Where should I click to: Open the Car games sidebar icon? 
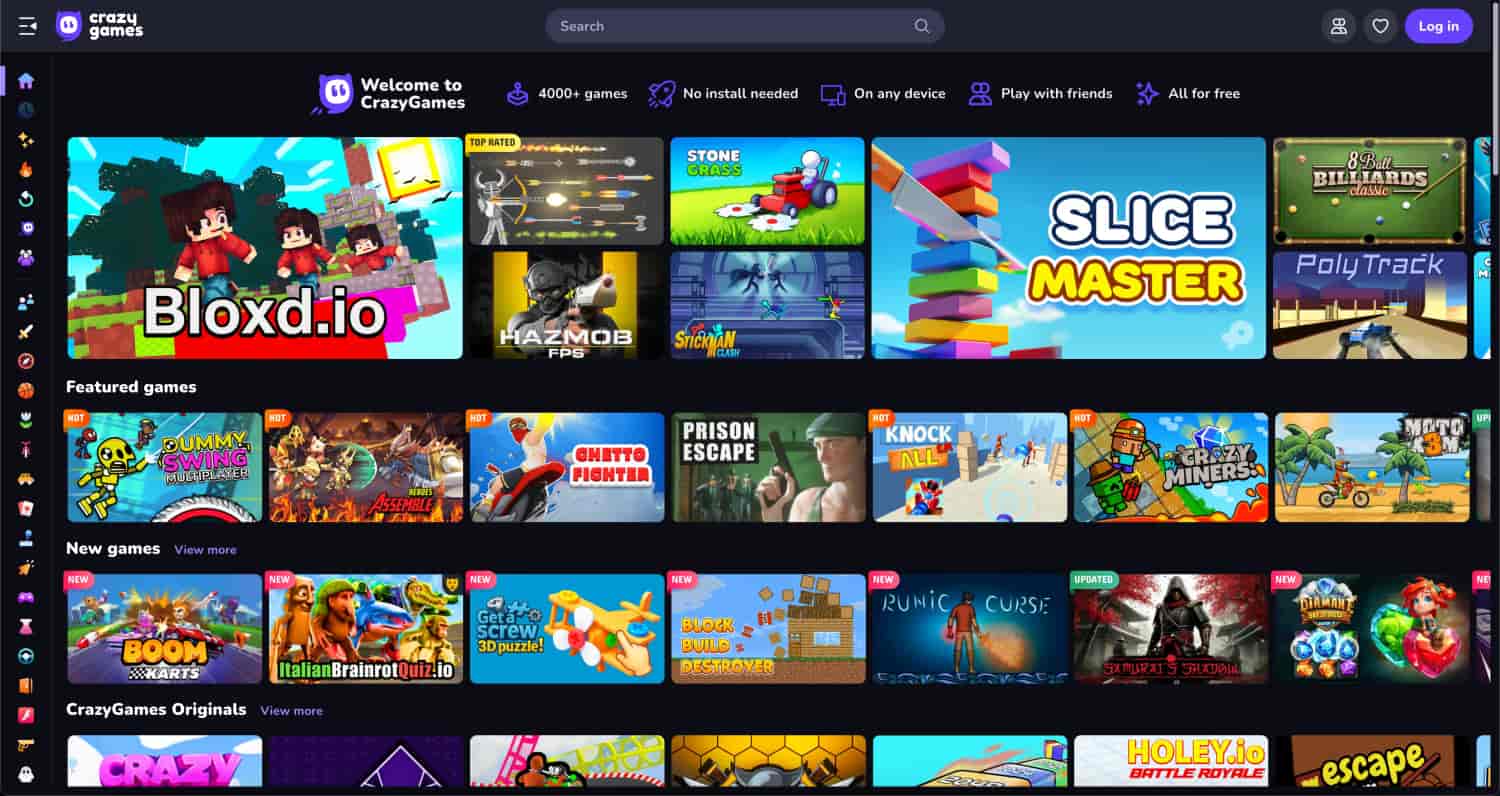point(26,479)
